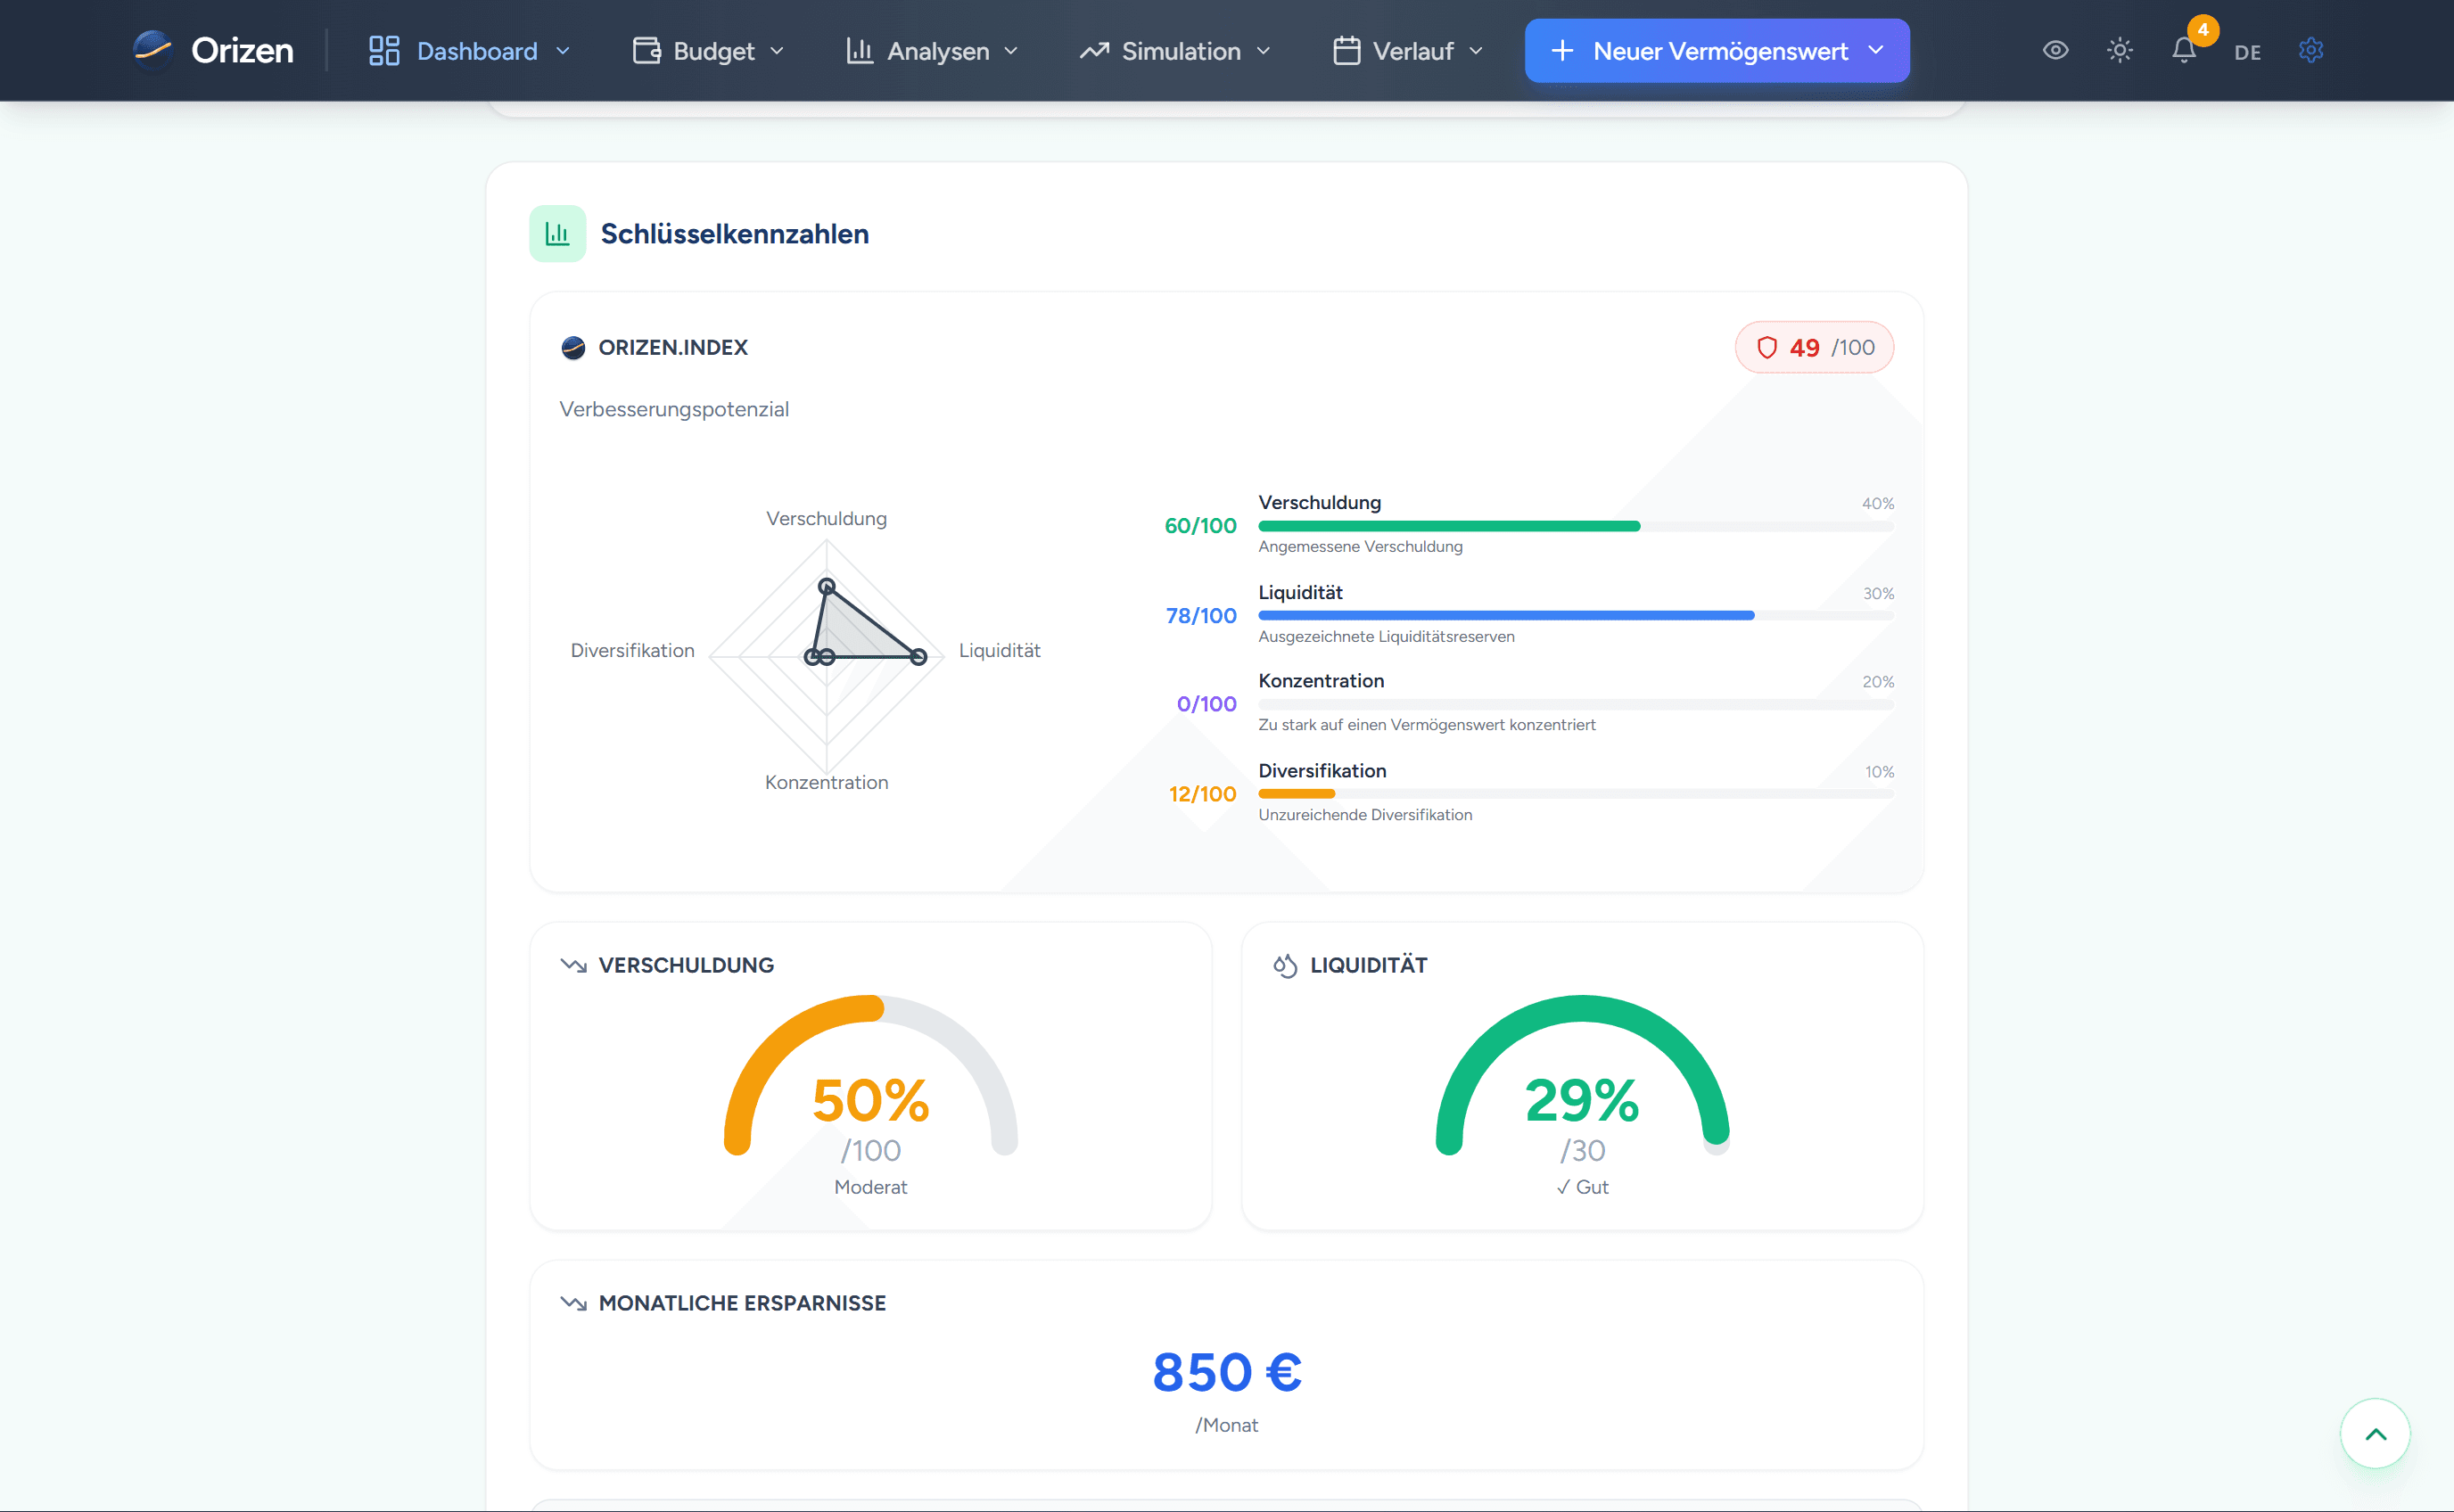This screenshot has width=2454, height=1512.
Task: Click the Liquidität point on radar chart
Action: [x=918, y=657]
